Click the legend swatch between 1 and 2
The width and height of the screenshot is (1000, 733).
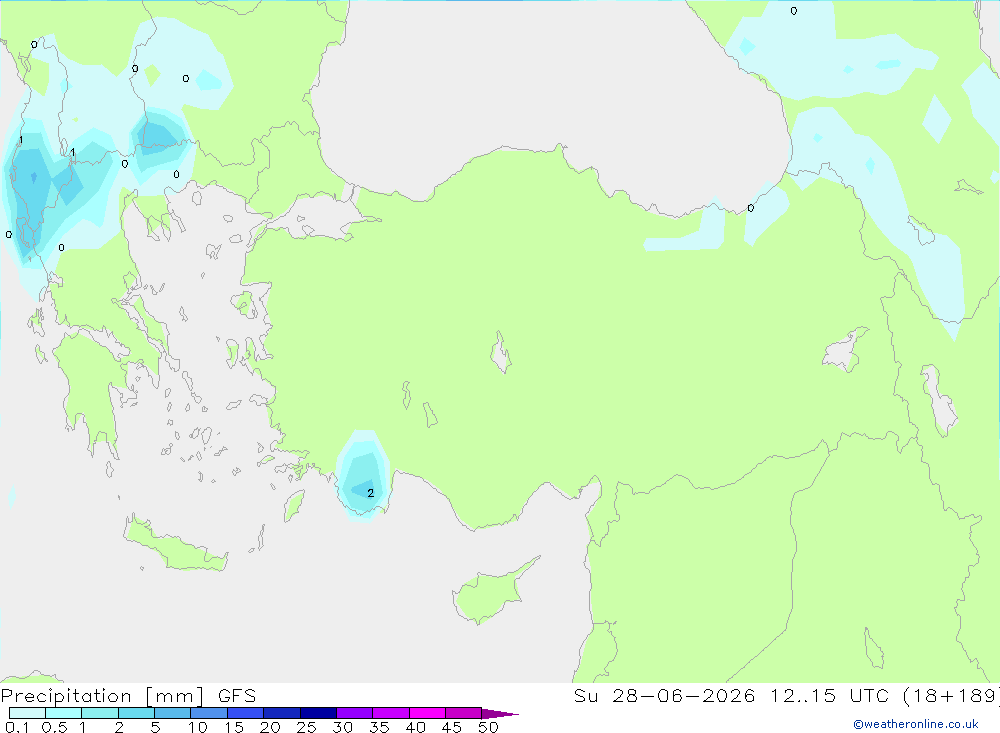click(100, 713)
